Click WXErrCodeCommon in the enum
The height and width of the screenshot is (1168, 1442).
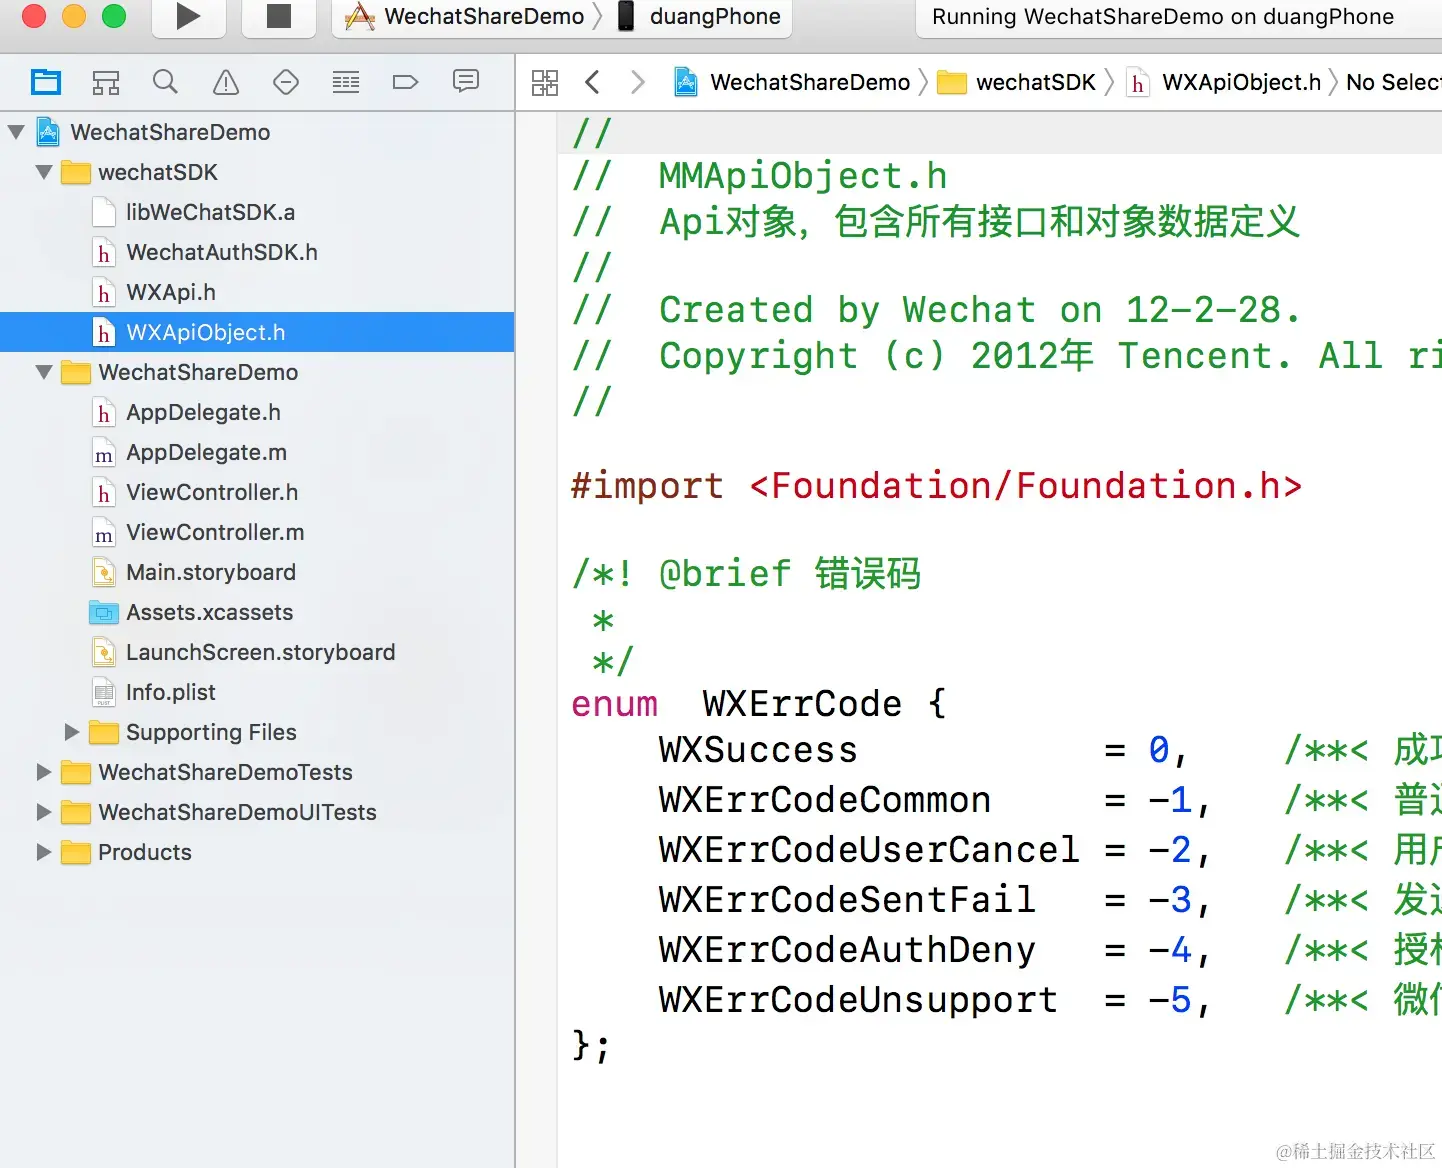click(x=824, y=800)
